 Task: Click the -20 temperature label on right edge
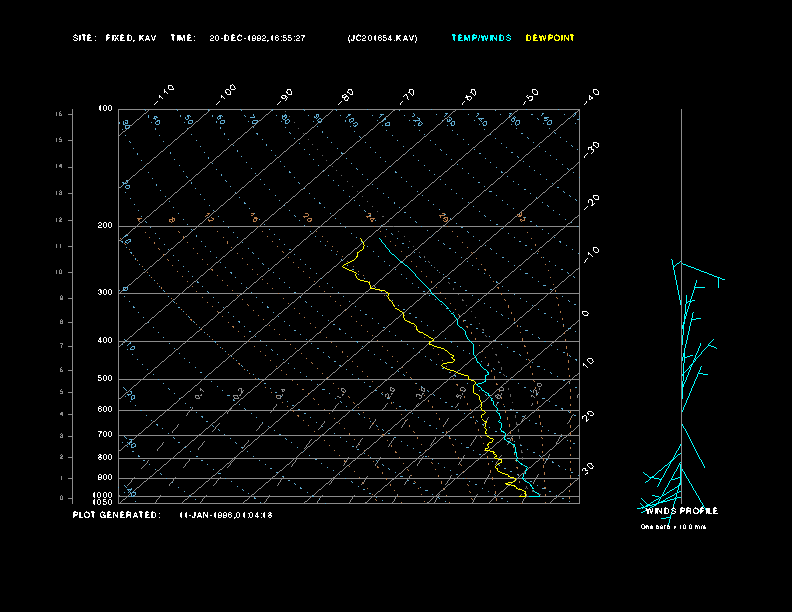(x=591, y=202)
